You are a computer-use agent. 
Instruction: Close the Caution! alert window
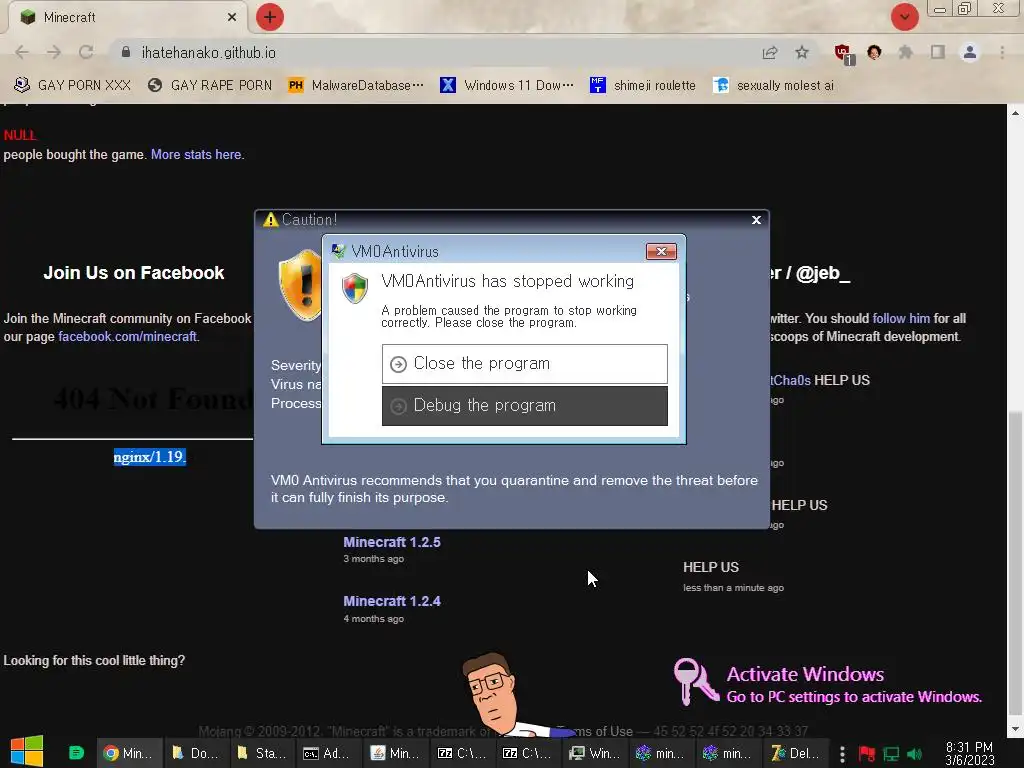756,220
